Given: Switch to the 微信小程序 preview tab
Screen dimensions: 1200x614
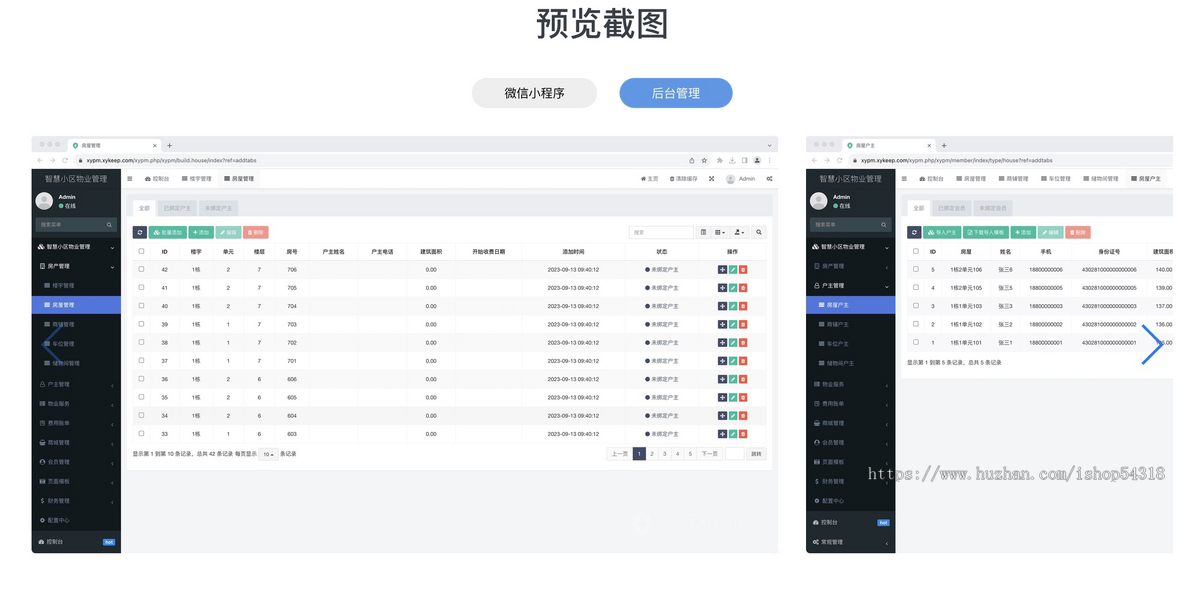Looking at the screenshot, I should point(534,93).
